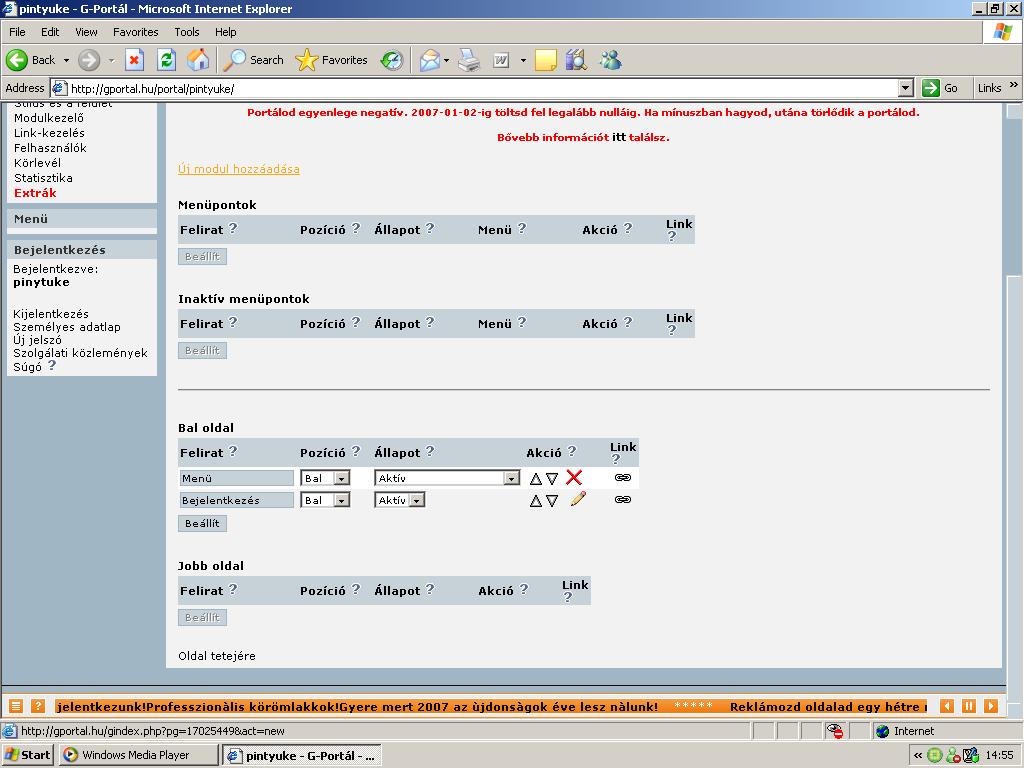Delete the Menü module with red X
This screenshot has width=1024, height=768.
click(574, 478)
